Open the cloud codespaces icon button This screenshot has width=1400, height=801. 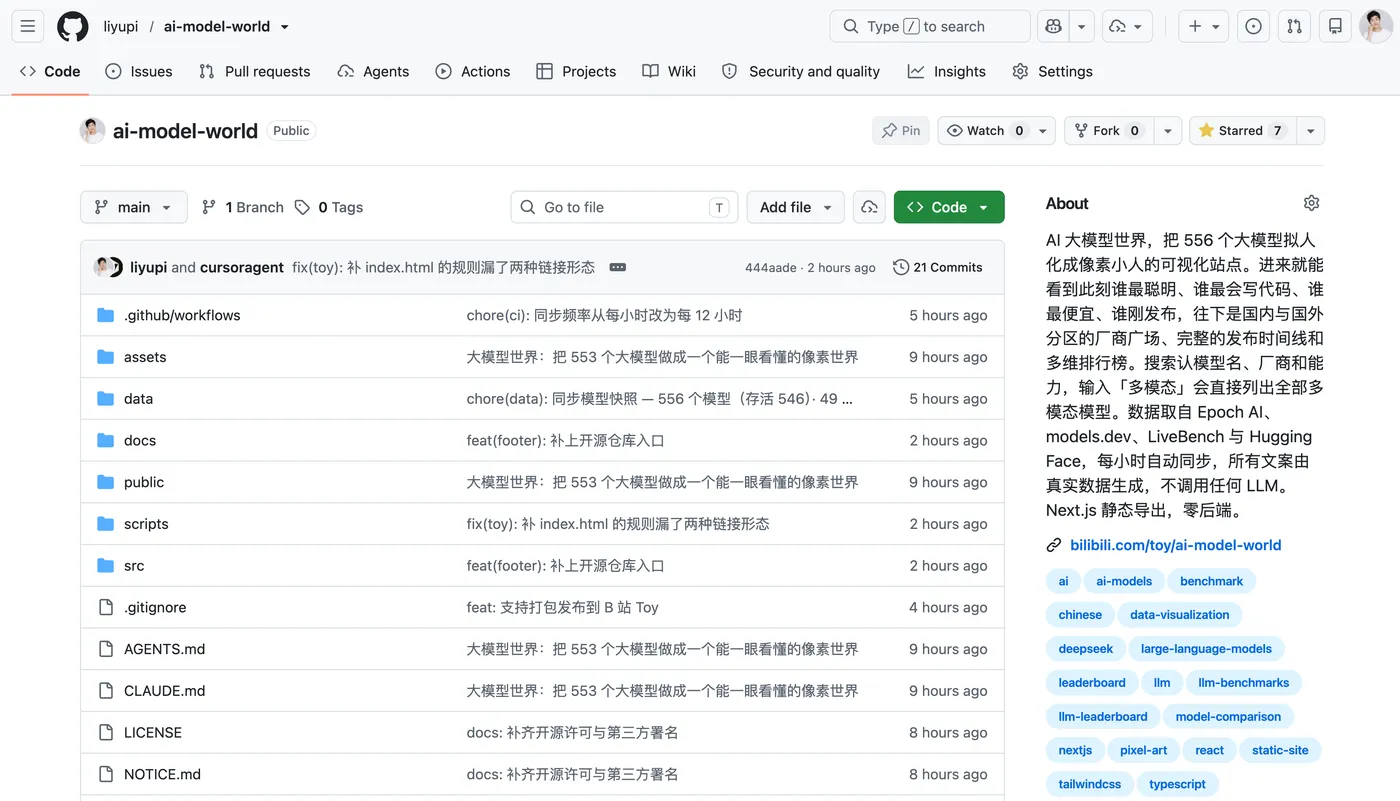(x=869, y=207)
